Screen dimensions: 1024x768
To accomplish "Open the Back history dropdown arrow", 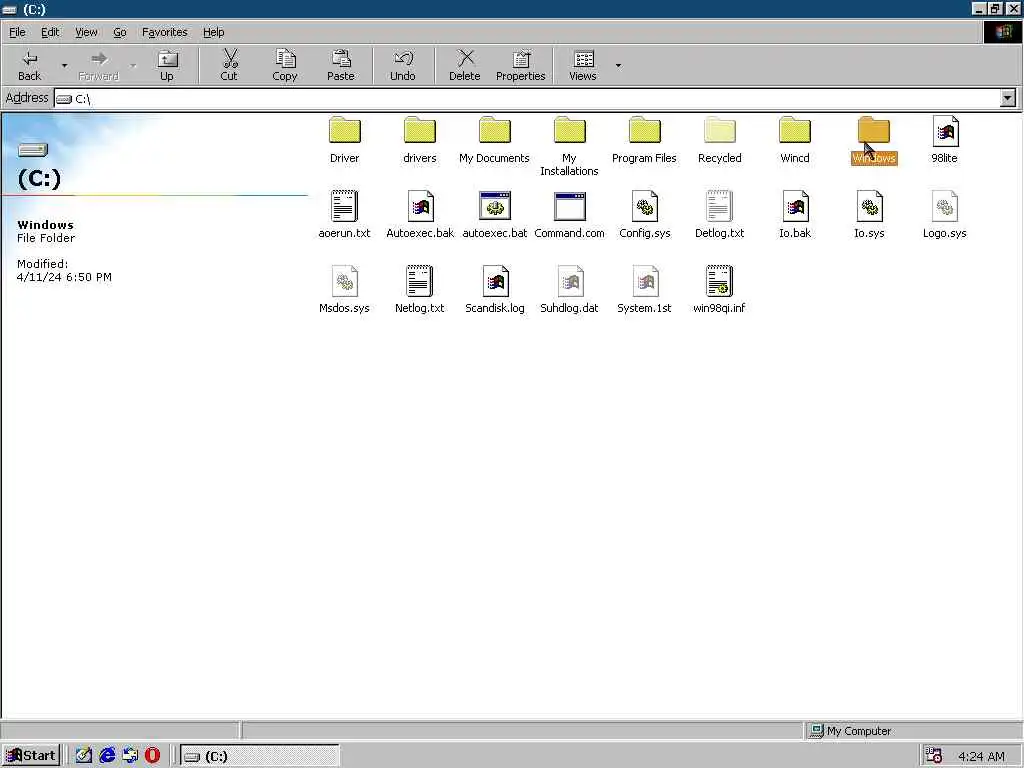I will [x=64, y=65].
